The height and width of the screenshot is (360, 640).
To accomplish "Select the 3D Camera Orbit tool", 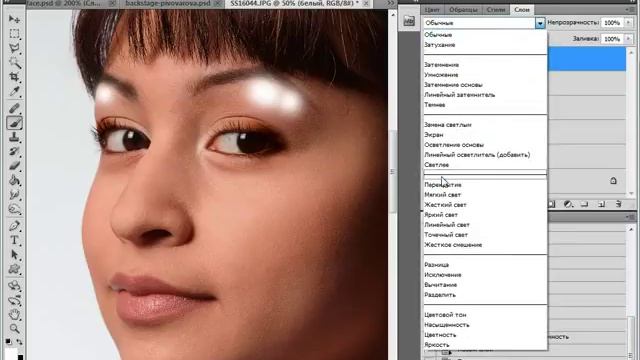I will point(14,300).
